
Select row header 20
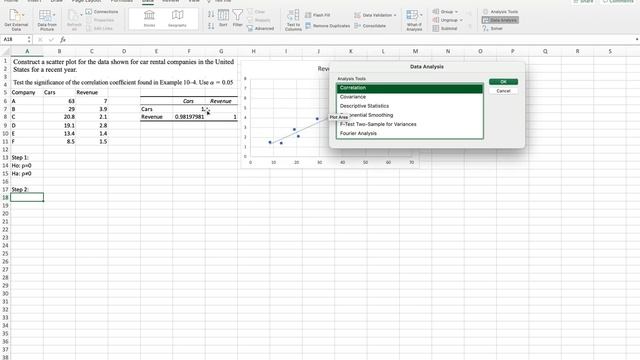coord(5,213)
